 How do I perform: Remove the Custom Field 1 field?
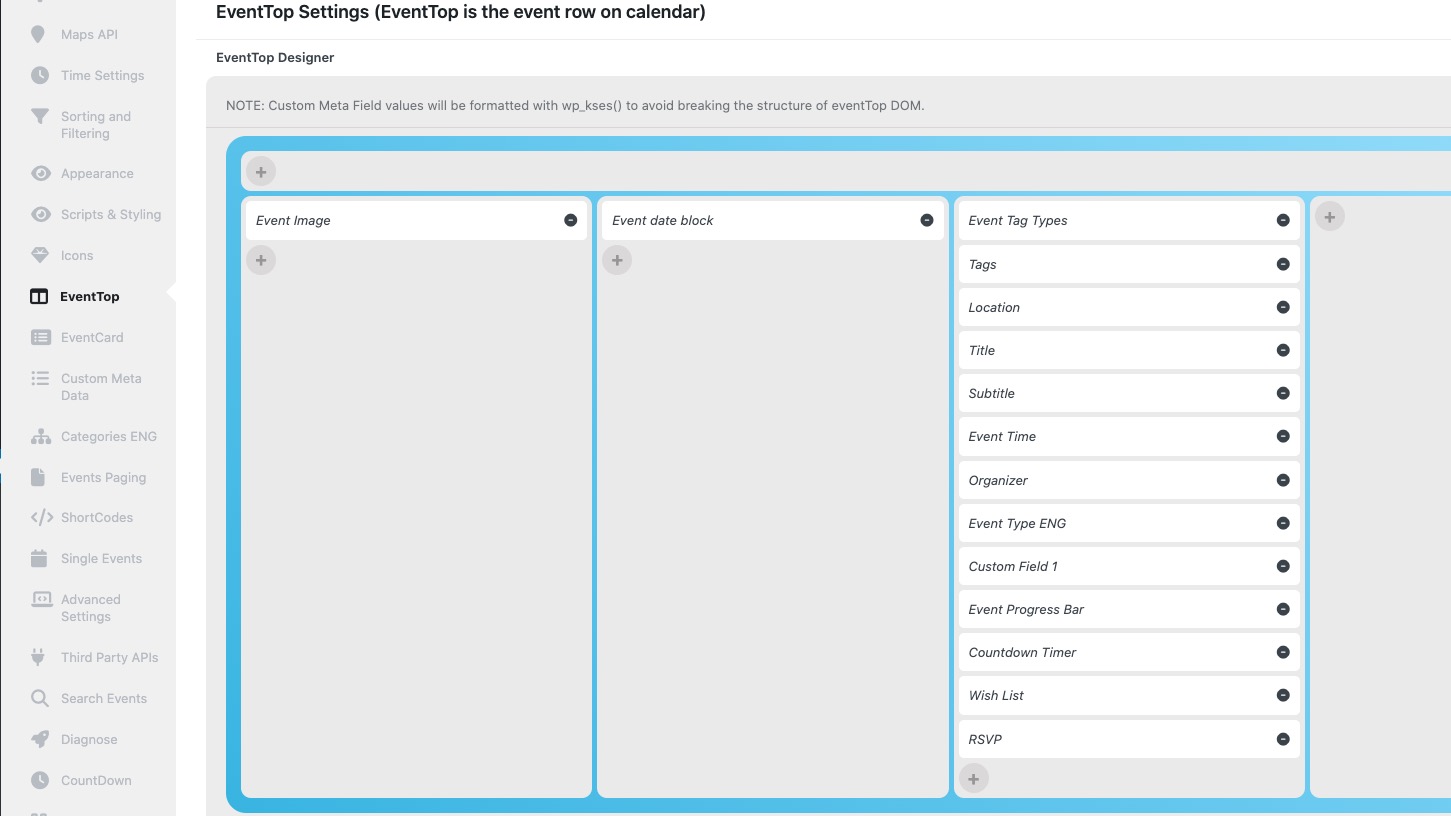coord(1283,567)
